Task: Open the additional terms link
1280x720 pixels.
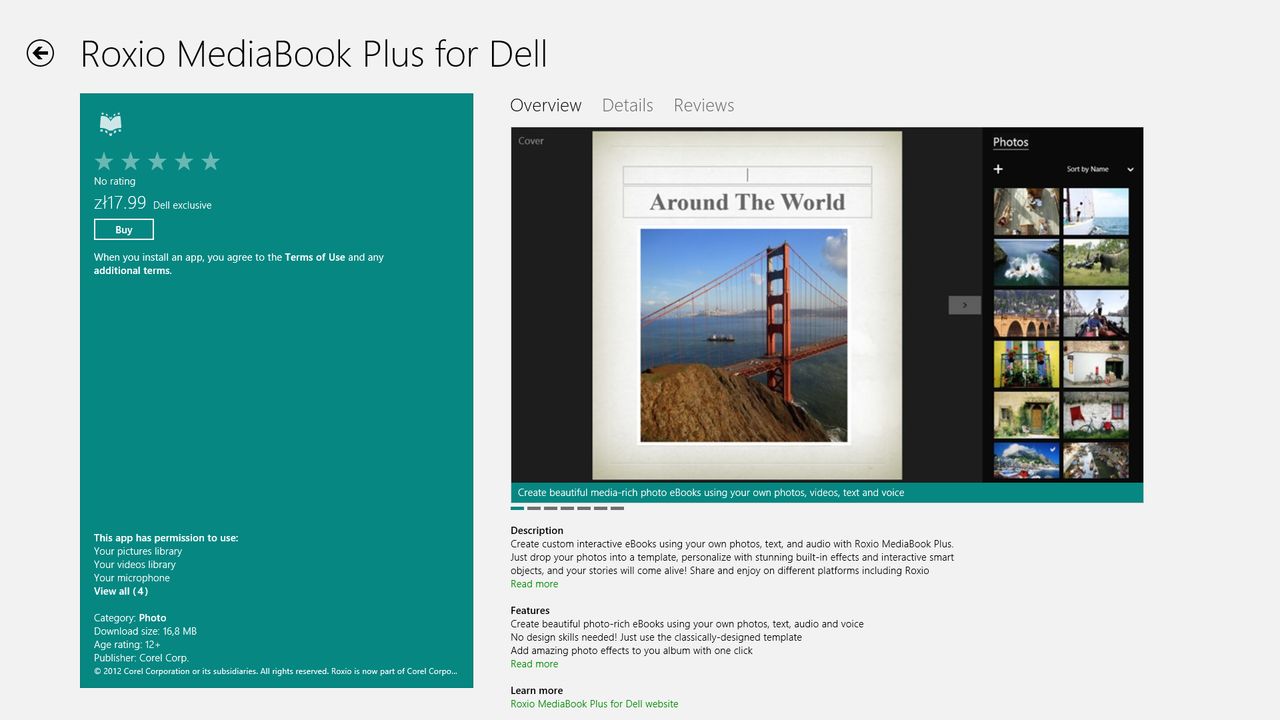Action: [x=133, y=271]
